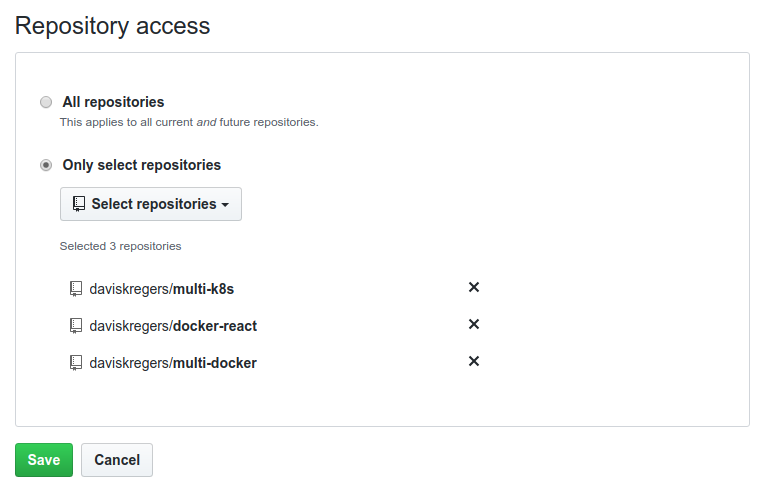Remove the multi-k8s repository with X

pos(474,287)
